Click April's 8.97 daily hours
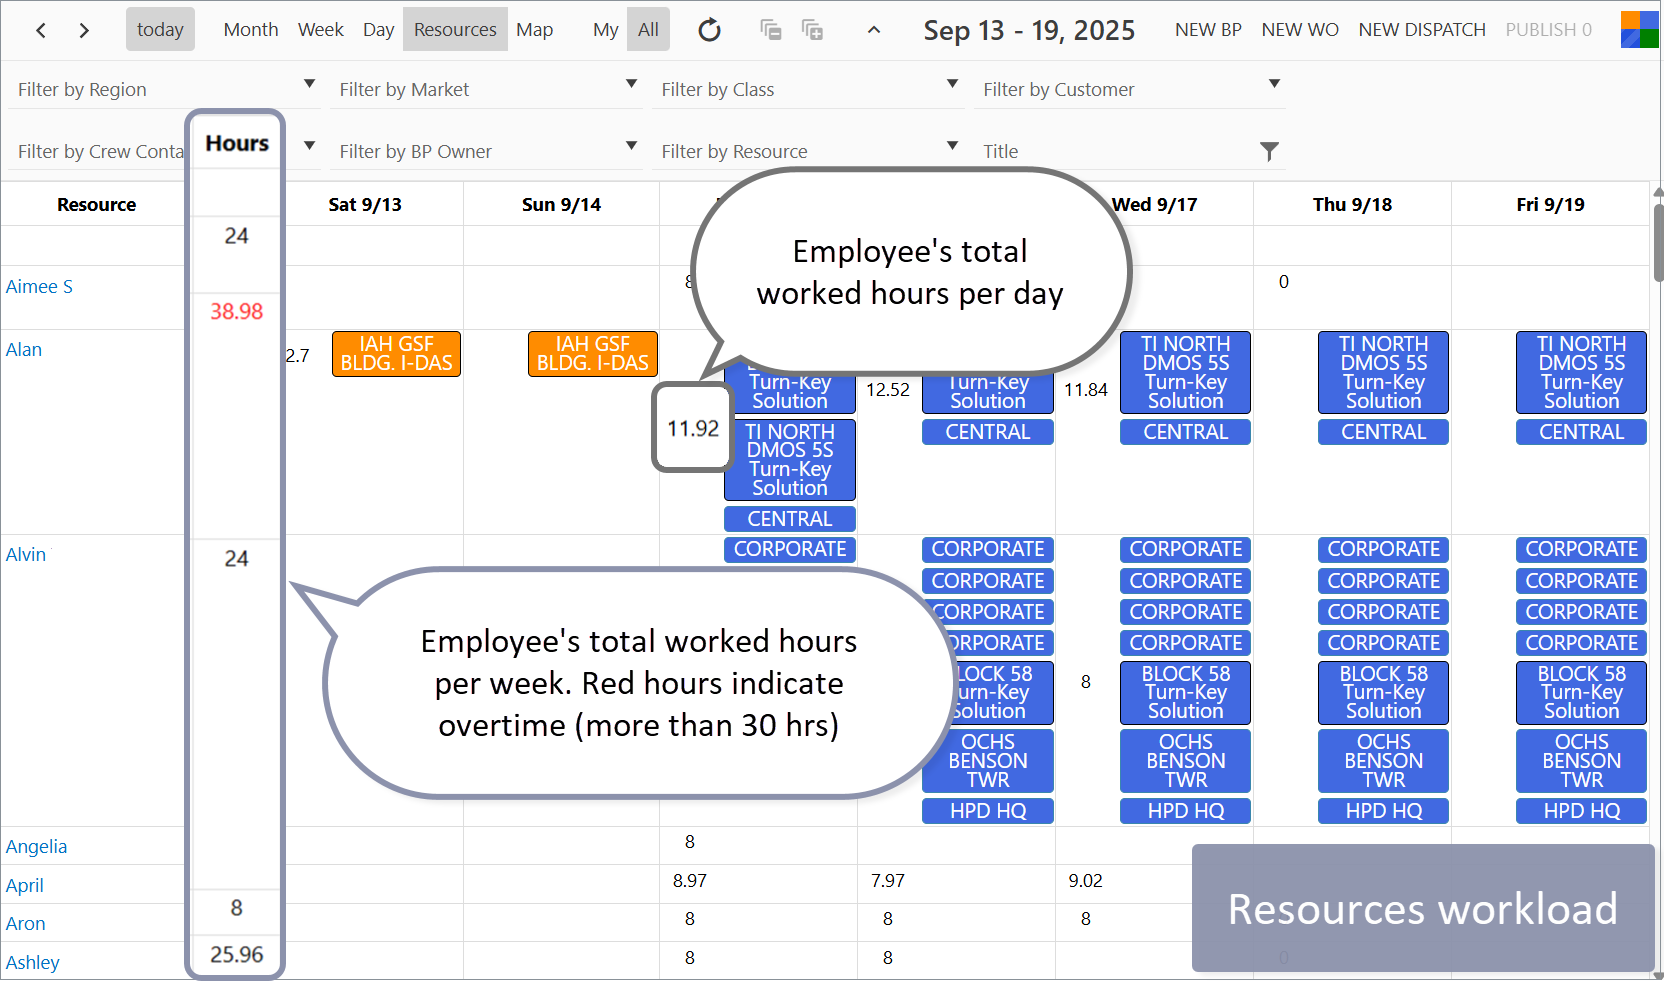This screenshot has height=981, width=1664. pos(690,881)
